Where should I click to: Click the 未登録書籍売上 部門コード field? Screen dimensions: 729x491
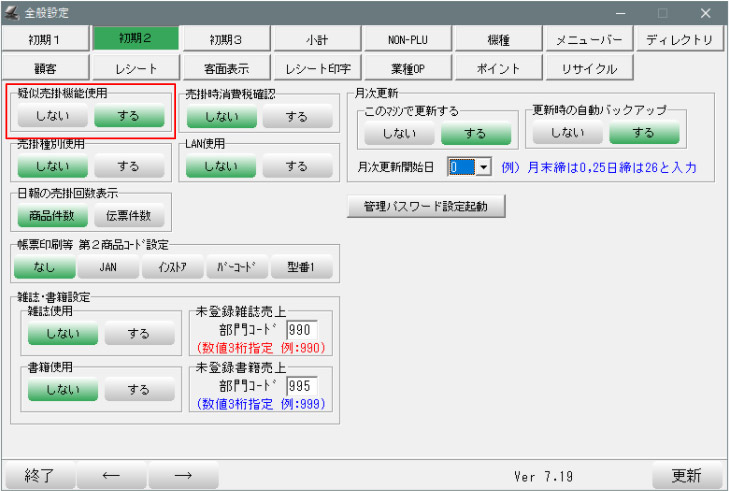(x=301, y=385)
